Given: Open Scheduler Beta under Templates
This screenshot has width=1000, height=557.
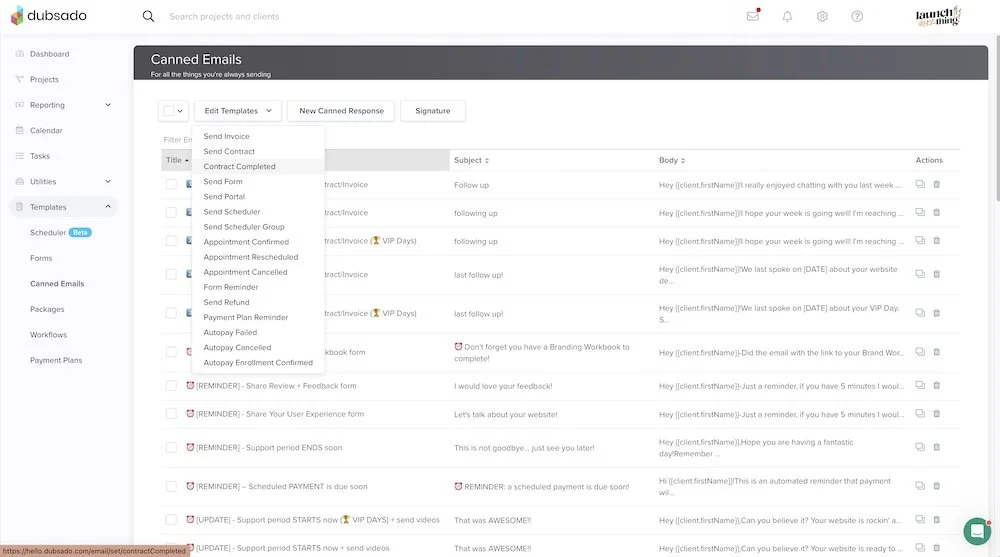Looking at the screenshot, I should 61,232.
